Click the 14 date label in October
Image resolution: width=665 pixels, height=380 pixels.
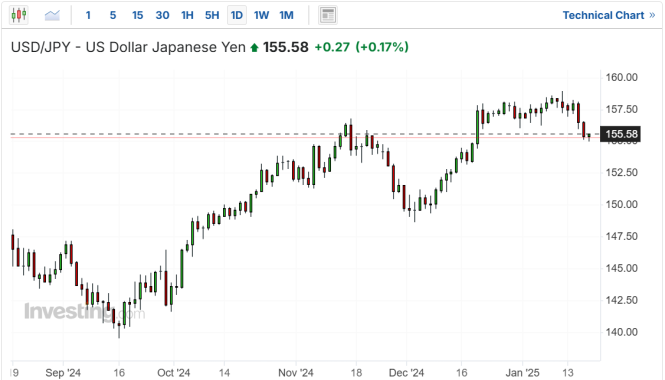pos(224,373)
